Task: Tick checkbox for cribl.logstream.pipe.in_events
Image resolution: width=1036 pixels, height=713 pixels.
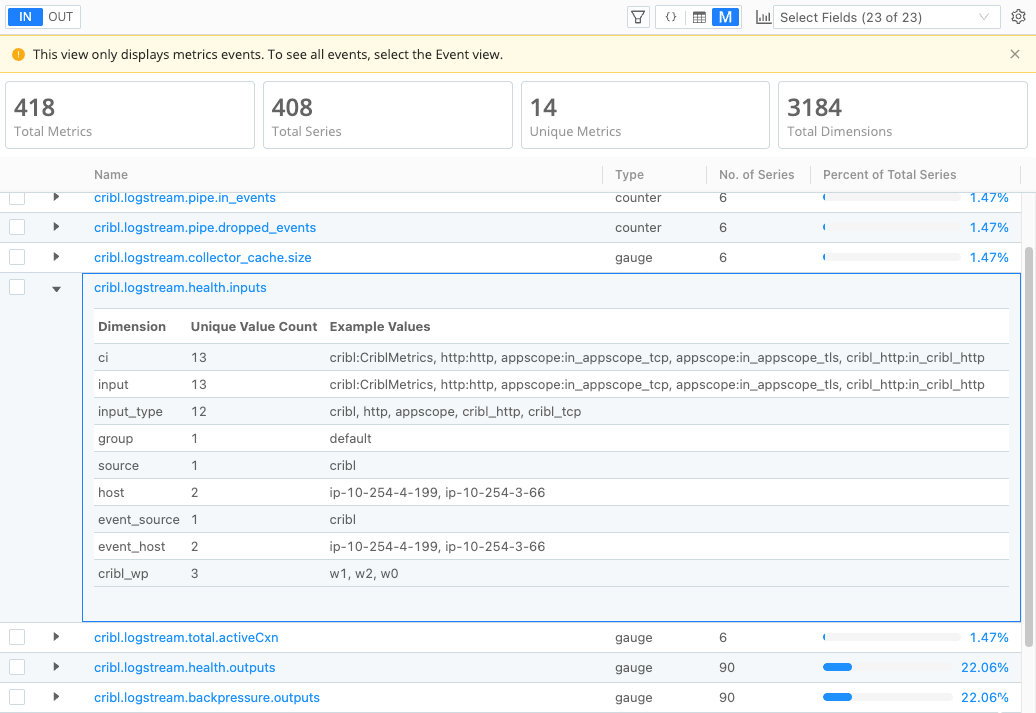Action: tap(17, 197)
